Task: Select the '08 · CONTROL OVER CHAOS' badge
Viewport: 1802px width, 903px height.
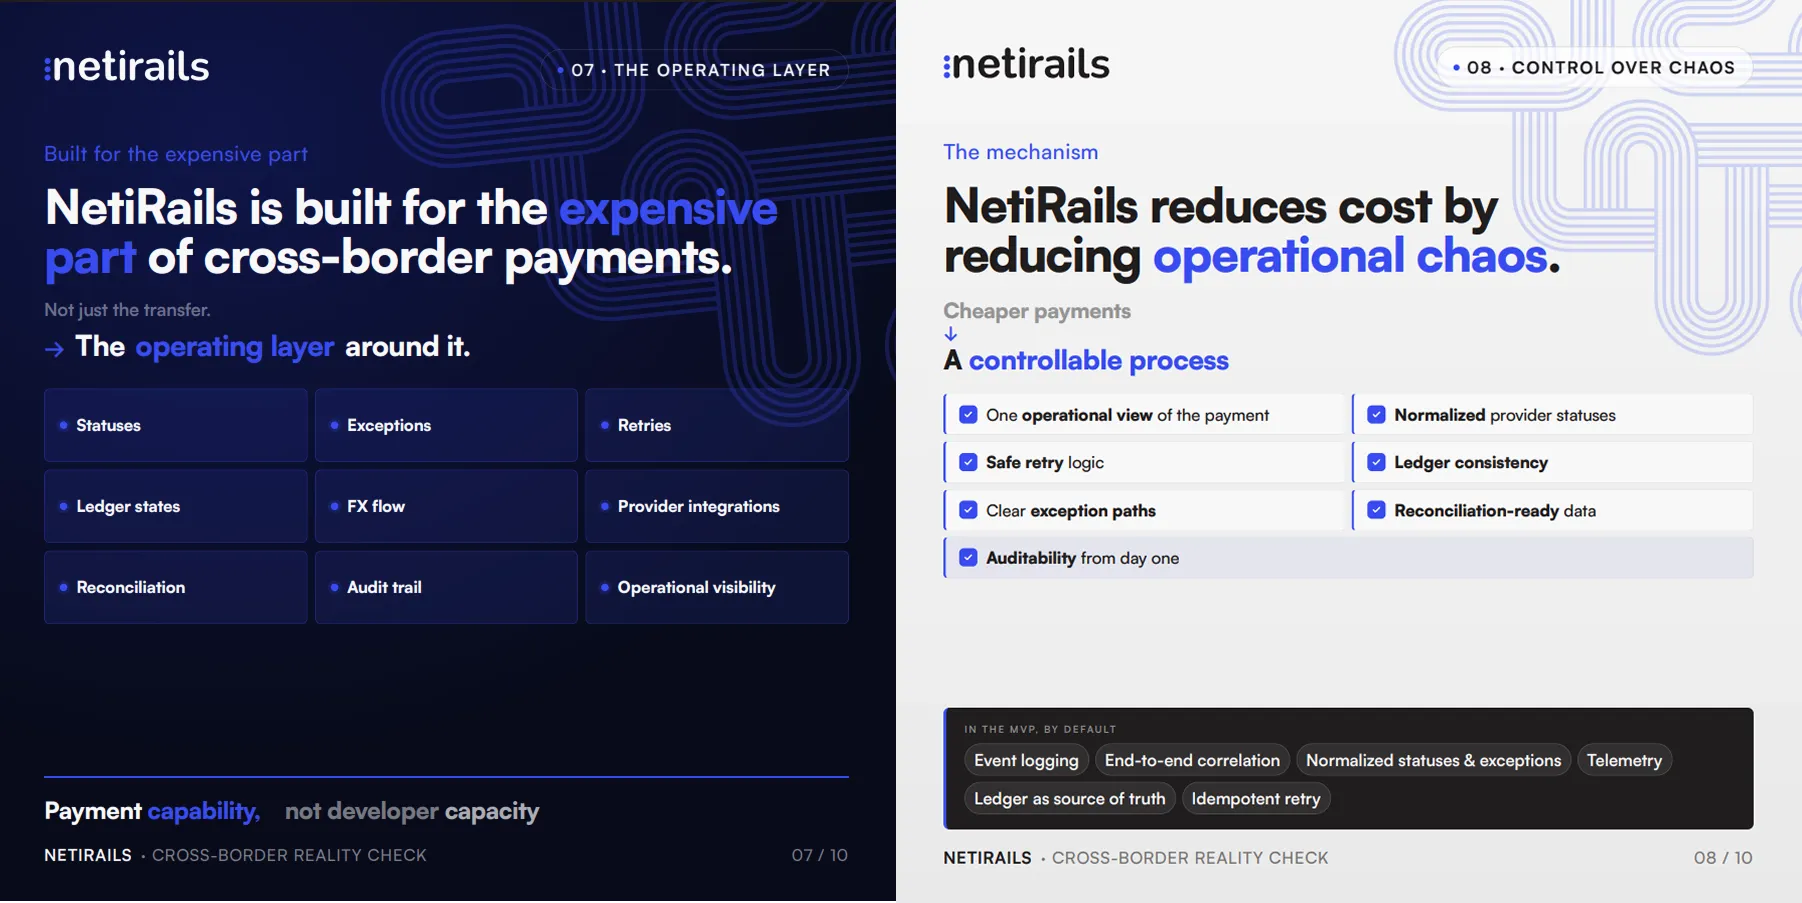Action: point(1594,68)
